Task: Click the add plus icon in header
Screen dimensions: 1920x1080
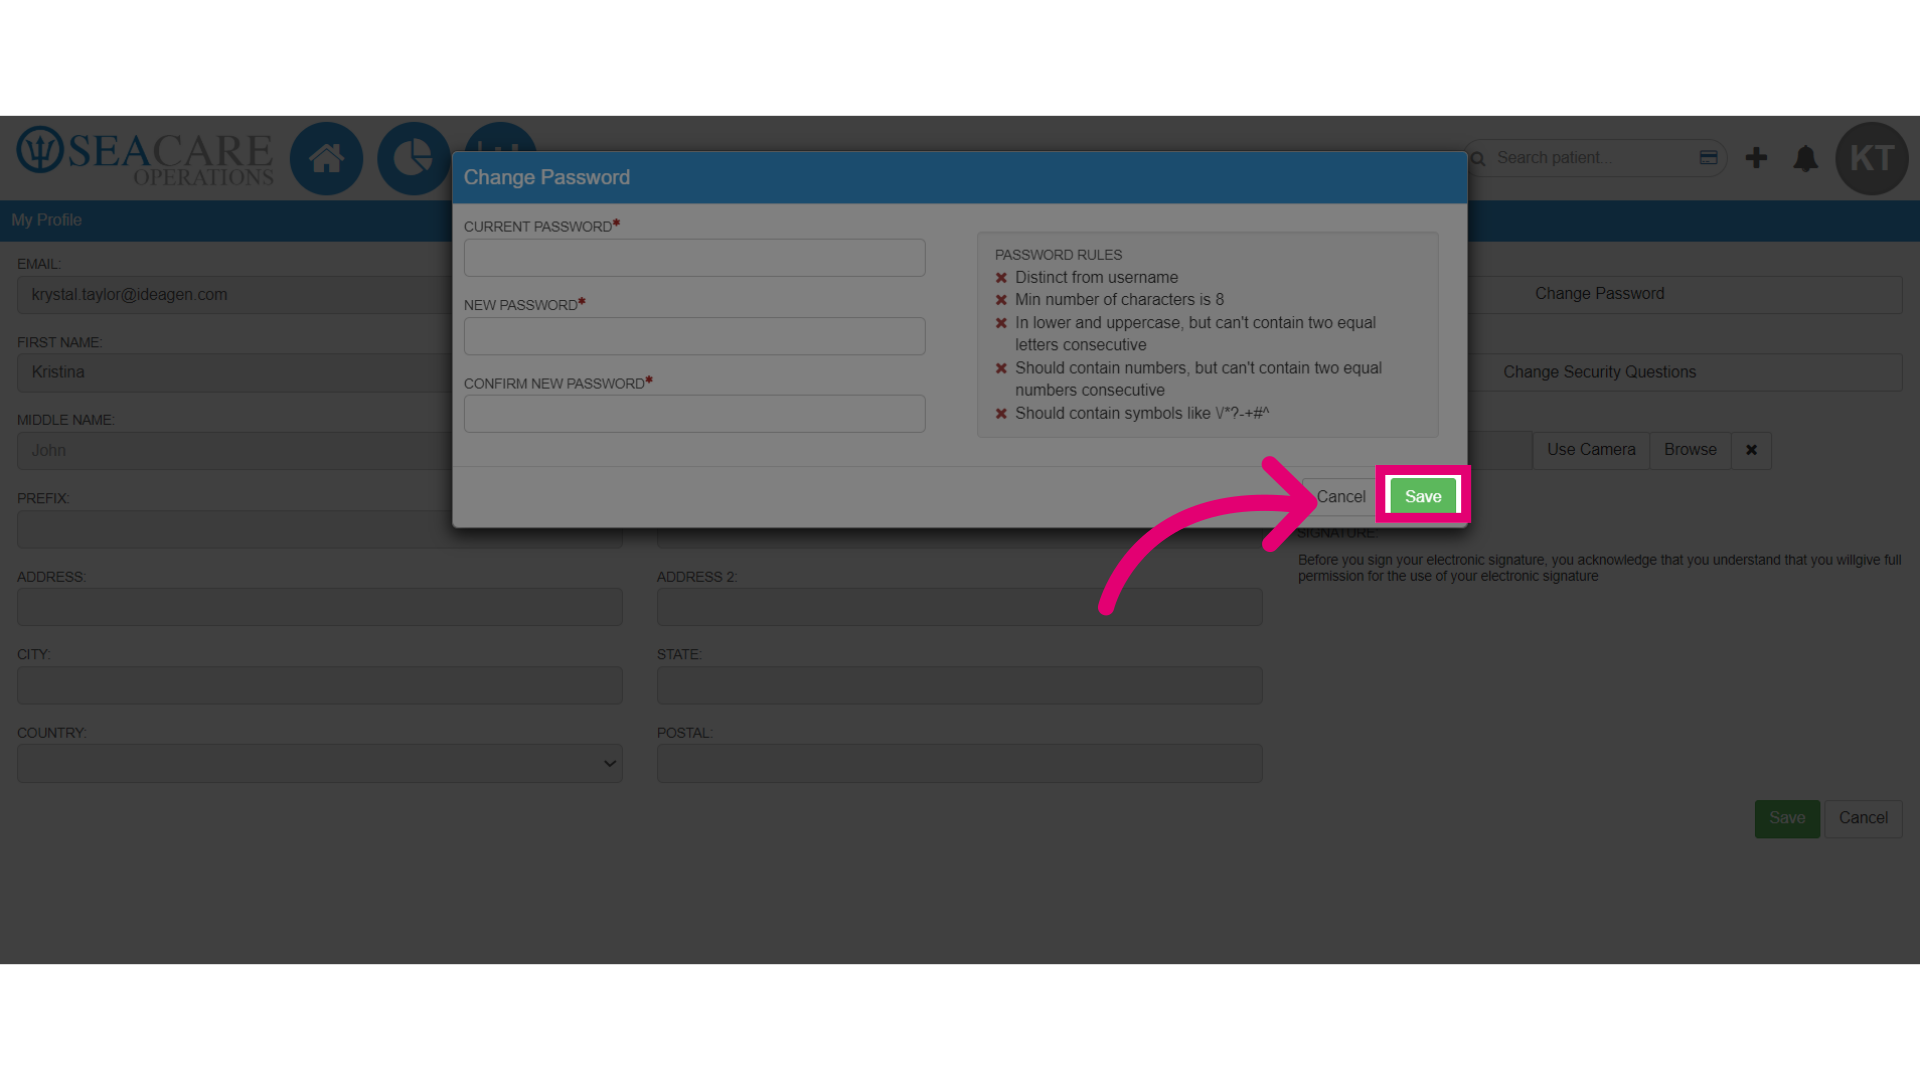Action: [x=1756, y=158]
